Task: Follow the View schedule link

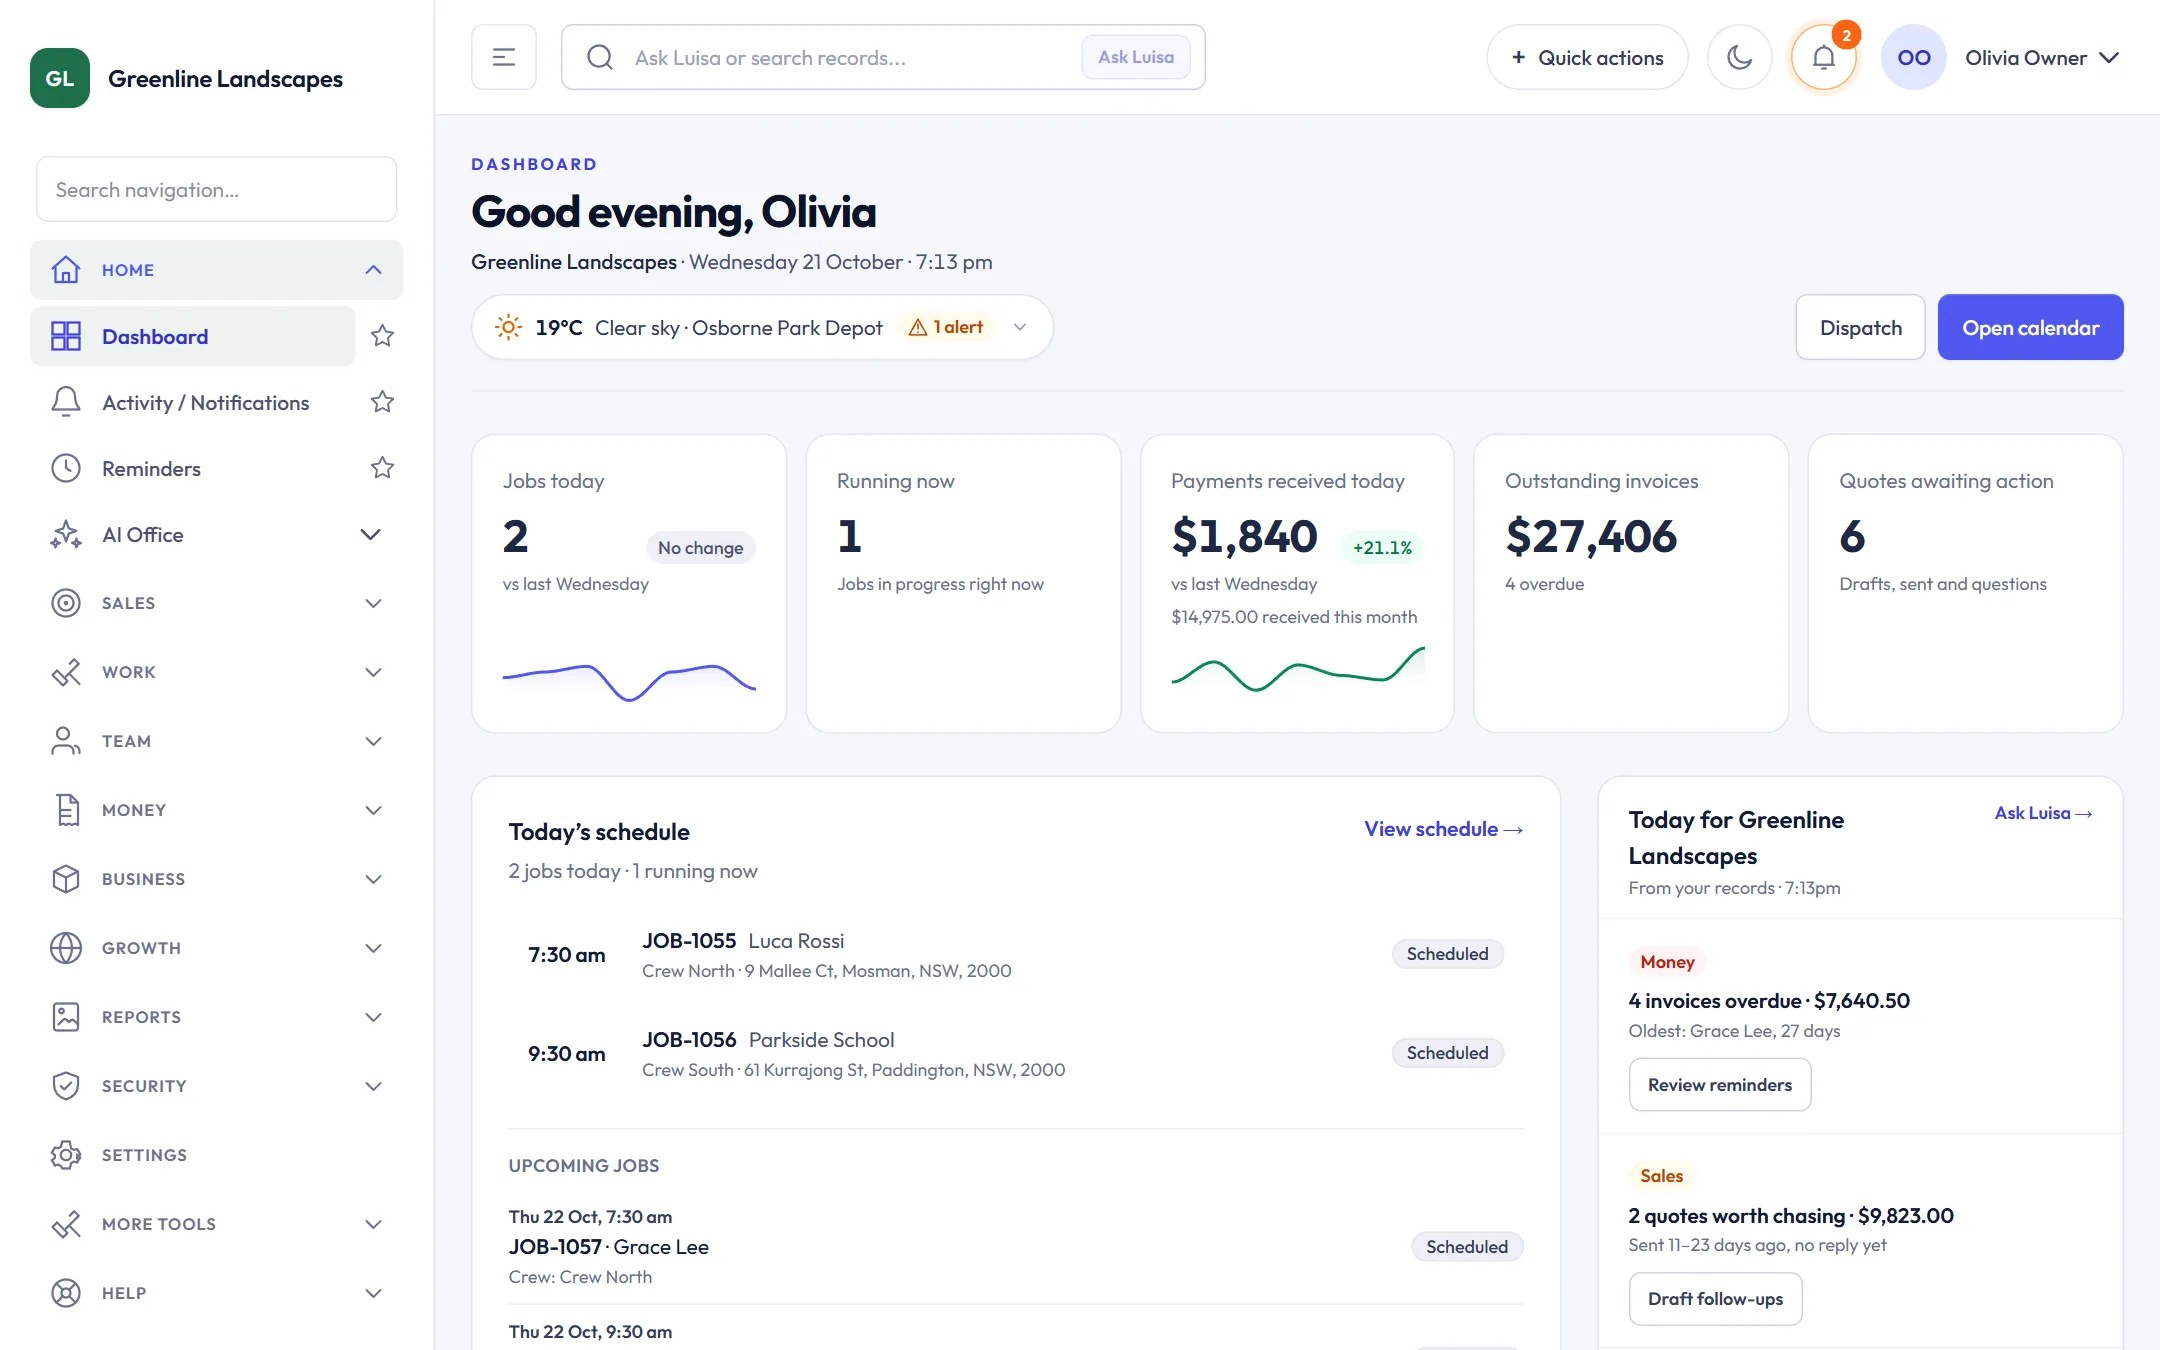Action: (x=1444, y=829)
